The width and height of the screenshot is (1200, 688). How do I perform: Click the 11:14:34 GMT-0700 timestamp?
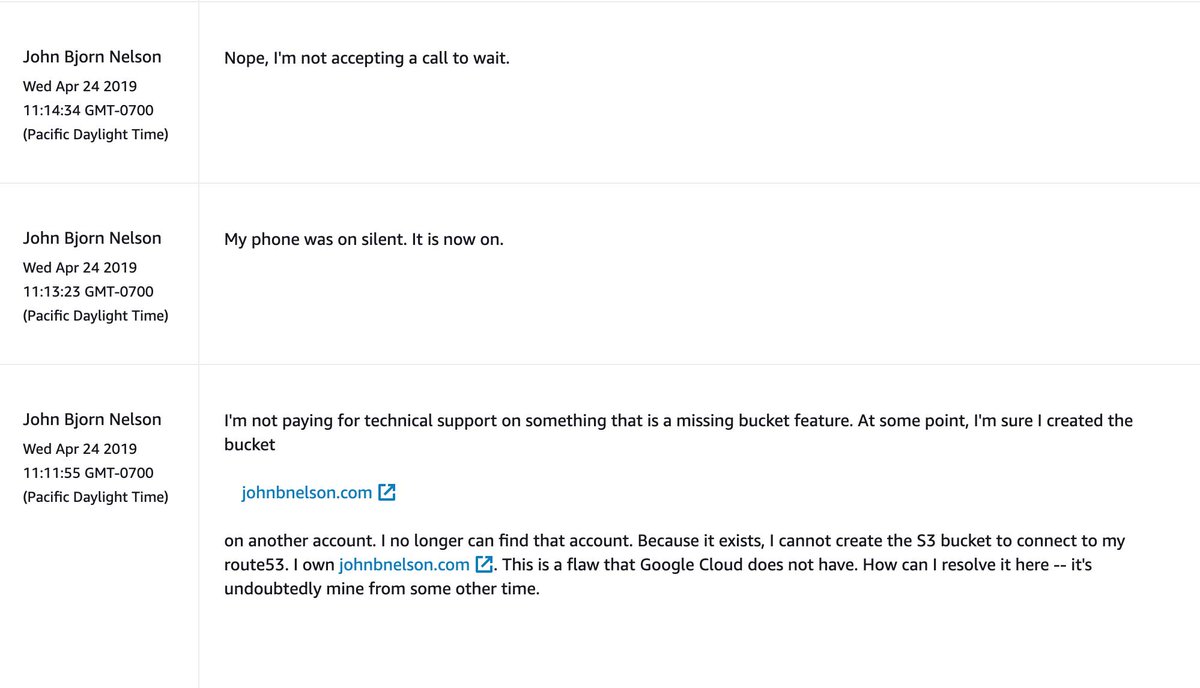[x=88, y=110]
